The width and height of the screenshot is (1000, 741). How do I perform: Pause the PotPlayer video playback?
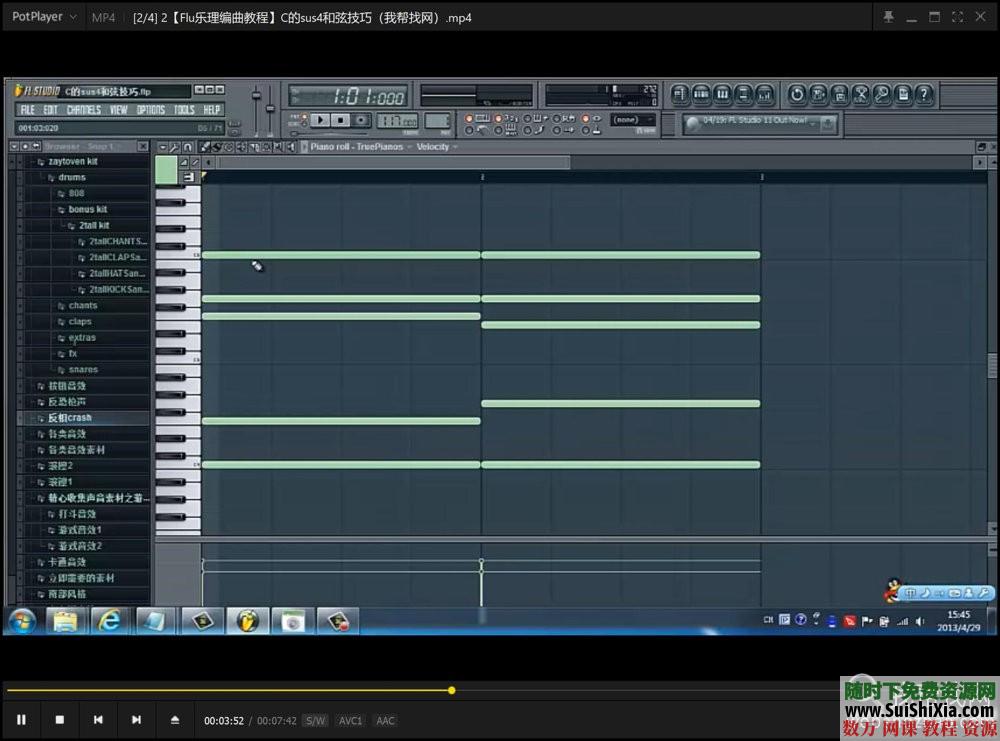tap(21, 720)
